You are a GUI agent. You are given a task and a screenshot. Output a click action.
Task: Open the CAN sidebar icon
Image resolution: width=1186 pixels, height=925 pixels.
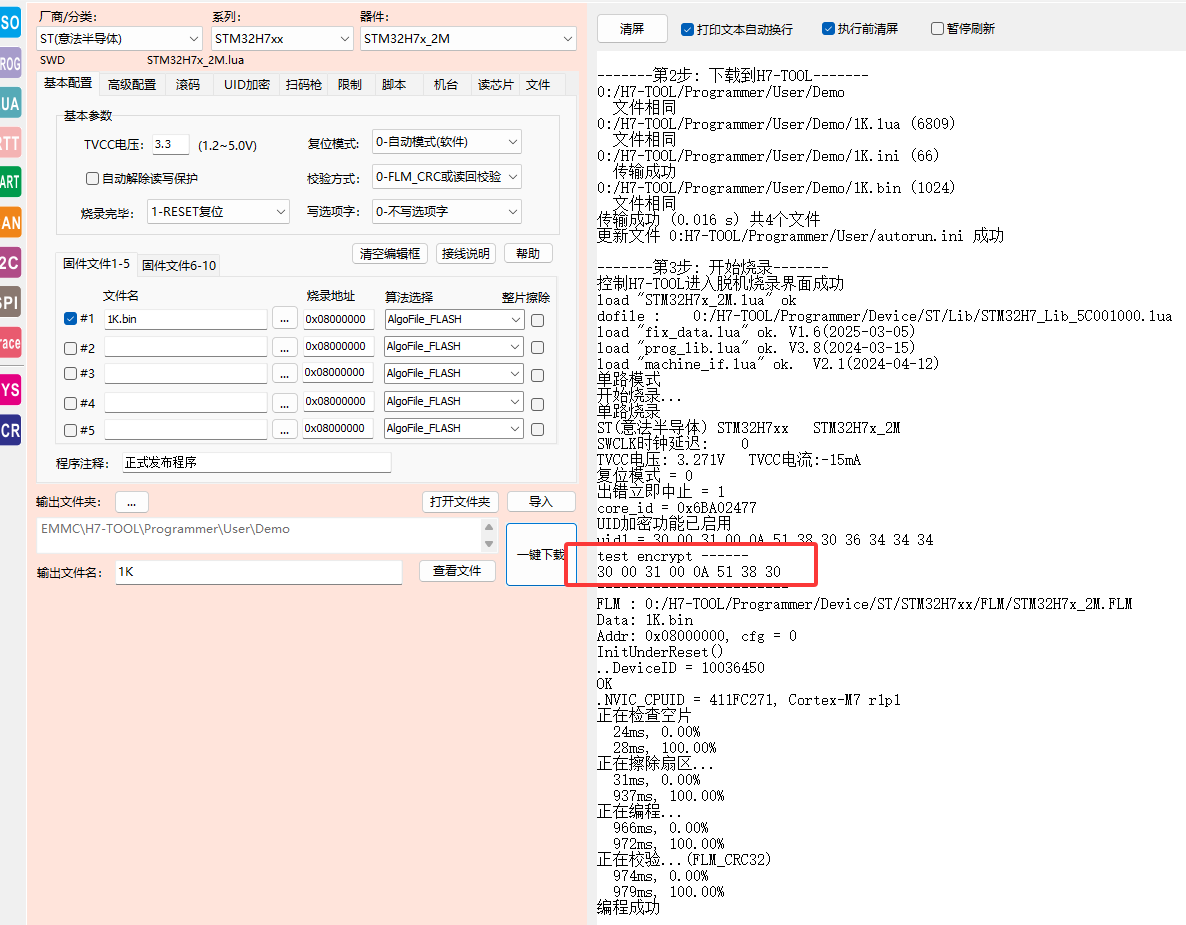(10, 222)
